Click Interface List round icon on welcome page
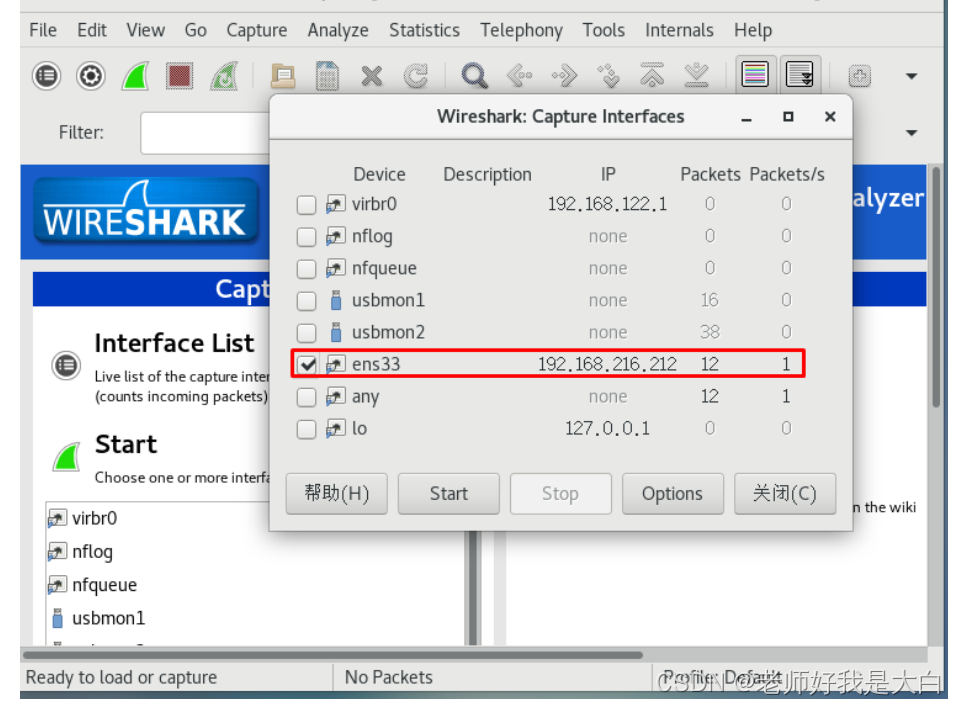Image resolution: width=956 pixels, height=706 pixels. point(66,365)
